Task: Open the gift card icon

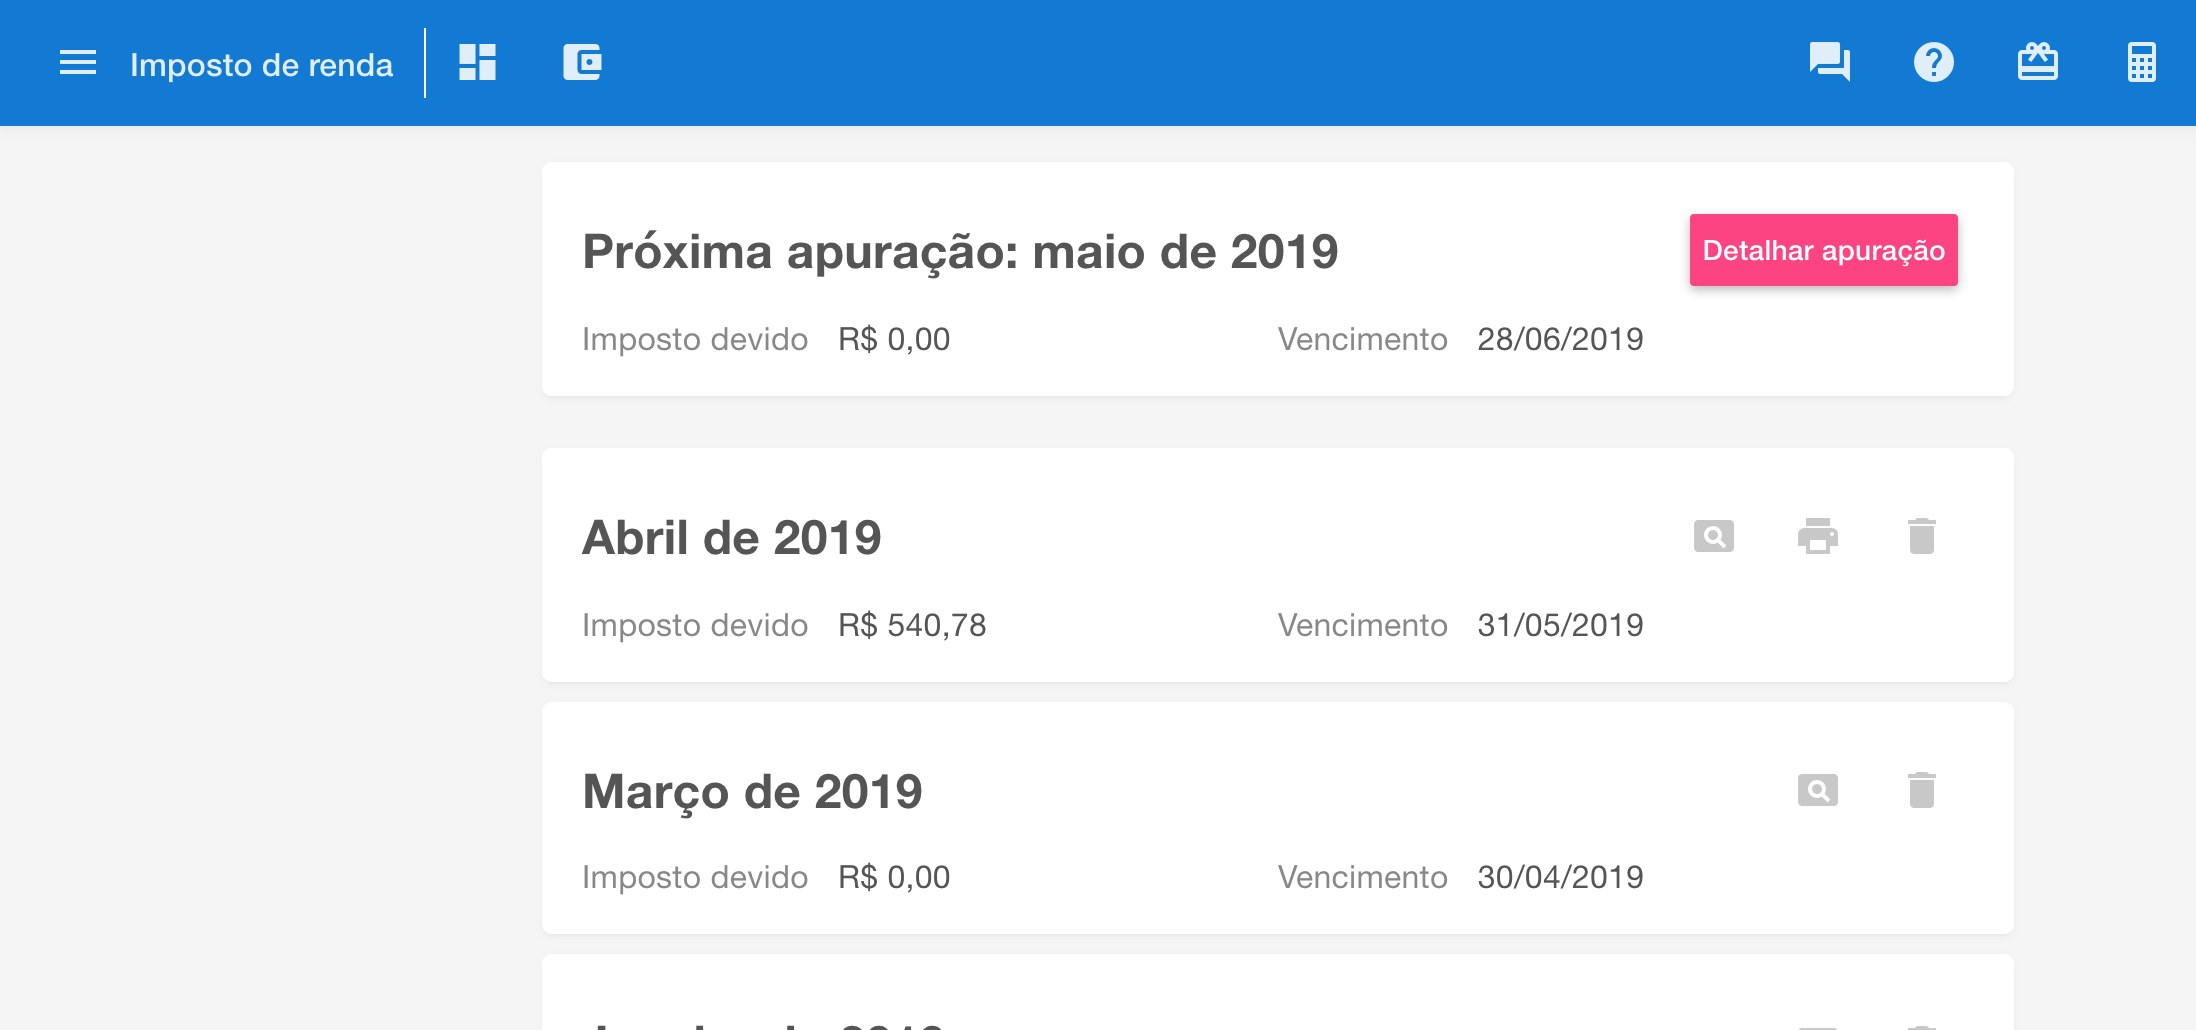Action: tap(2037, 63)
